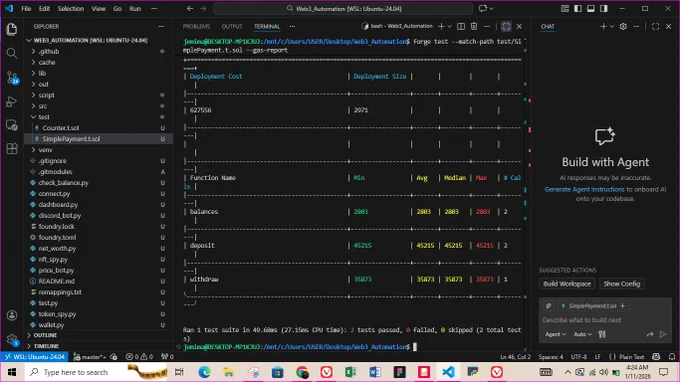This screenshot has width=680, height=382.
Task: Switch to the OUTPUT tab
Action: (x=232, y=26)
